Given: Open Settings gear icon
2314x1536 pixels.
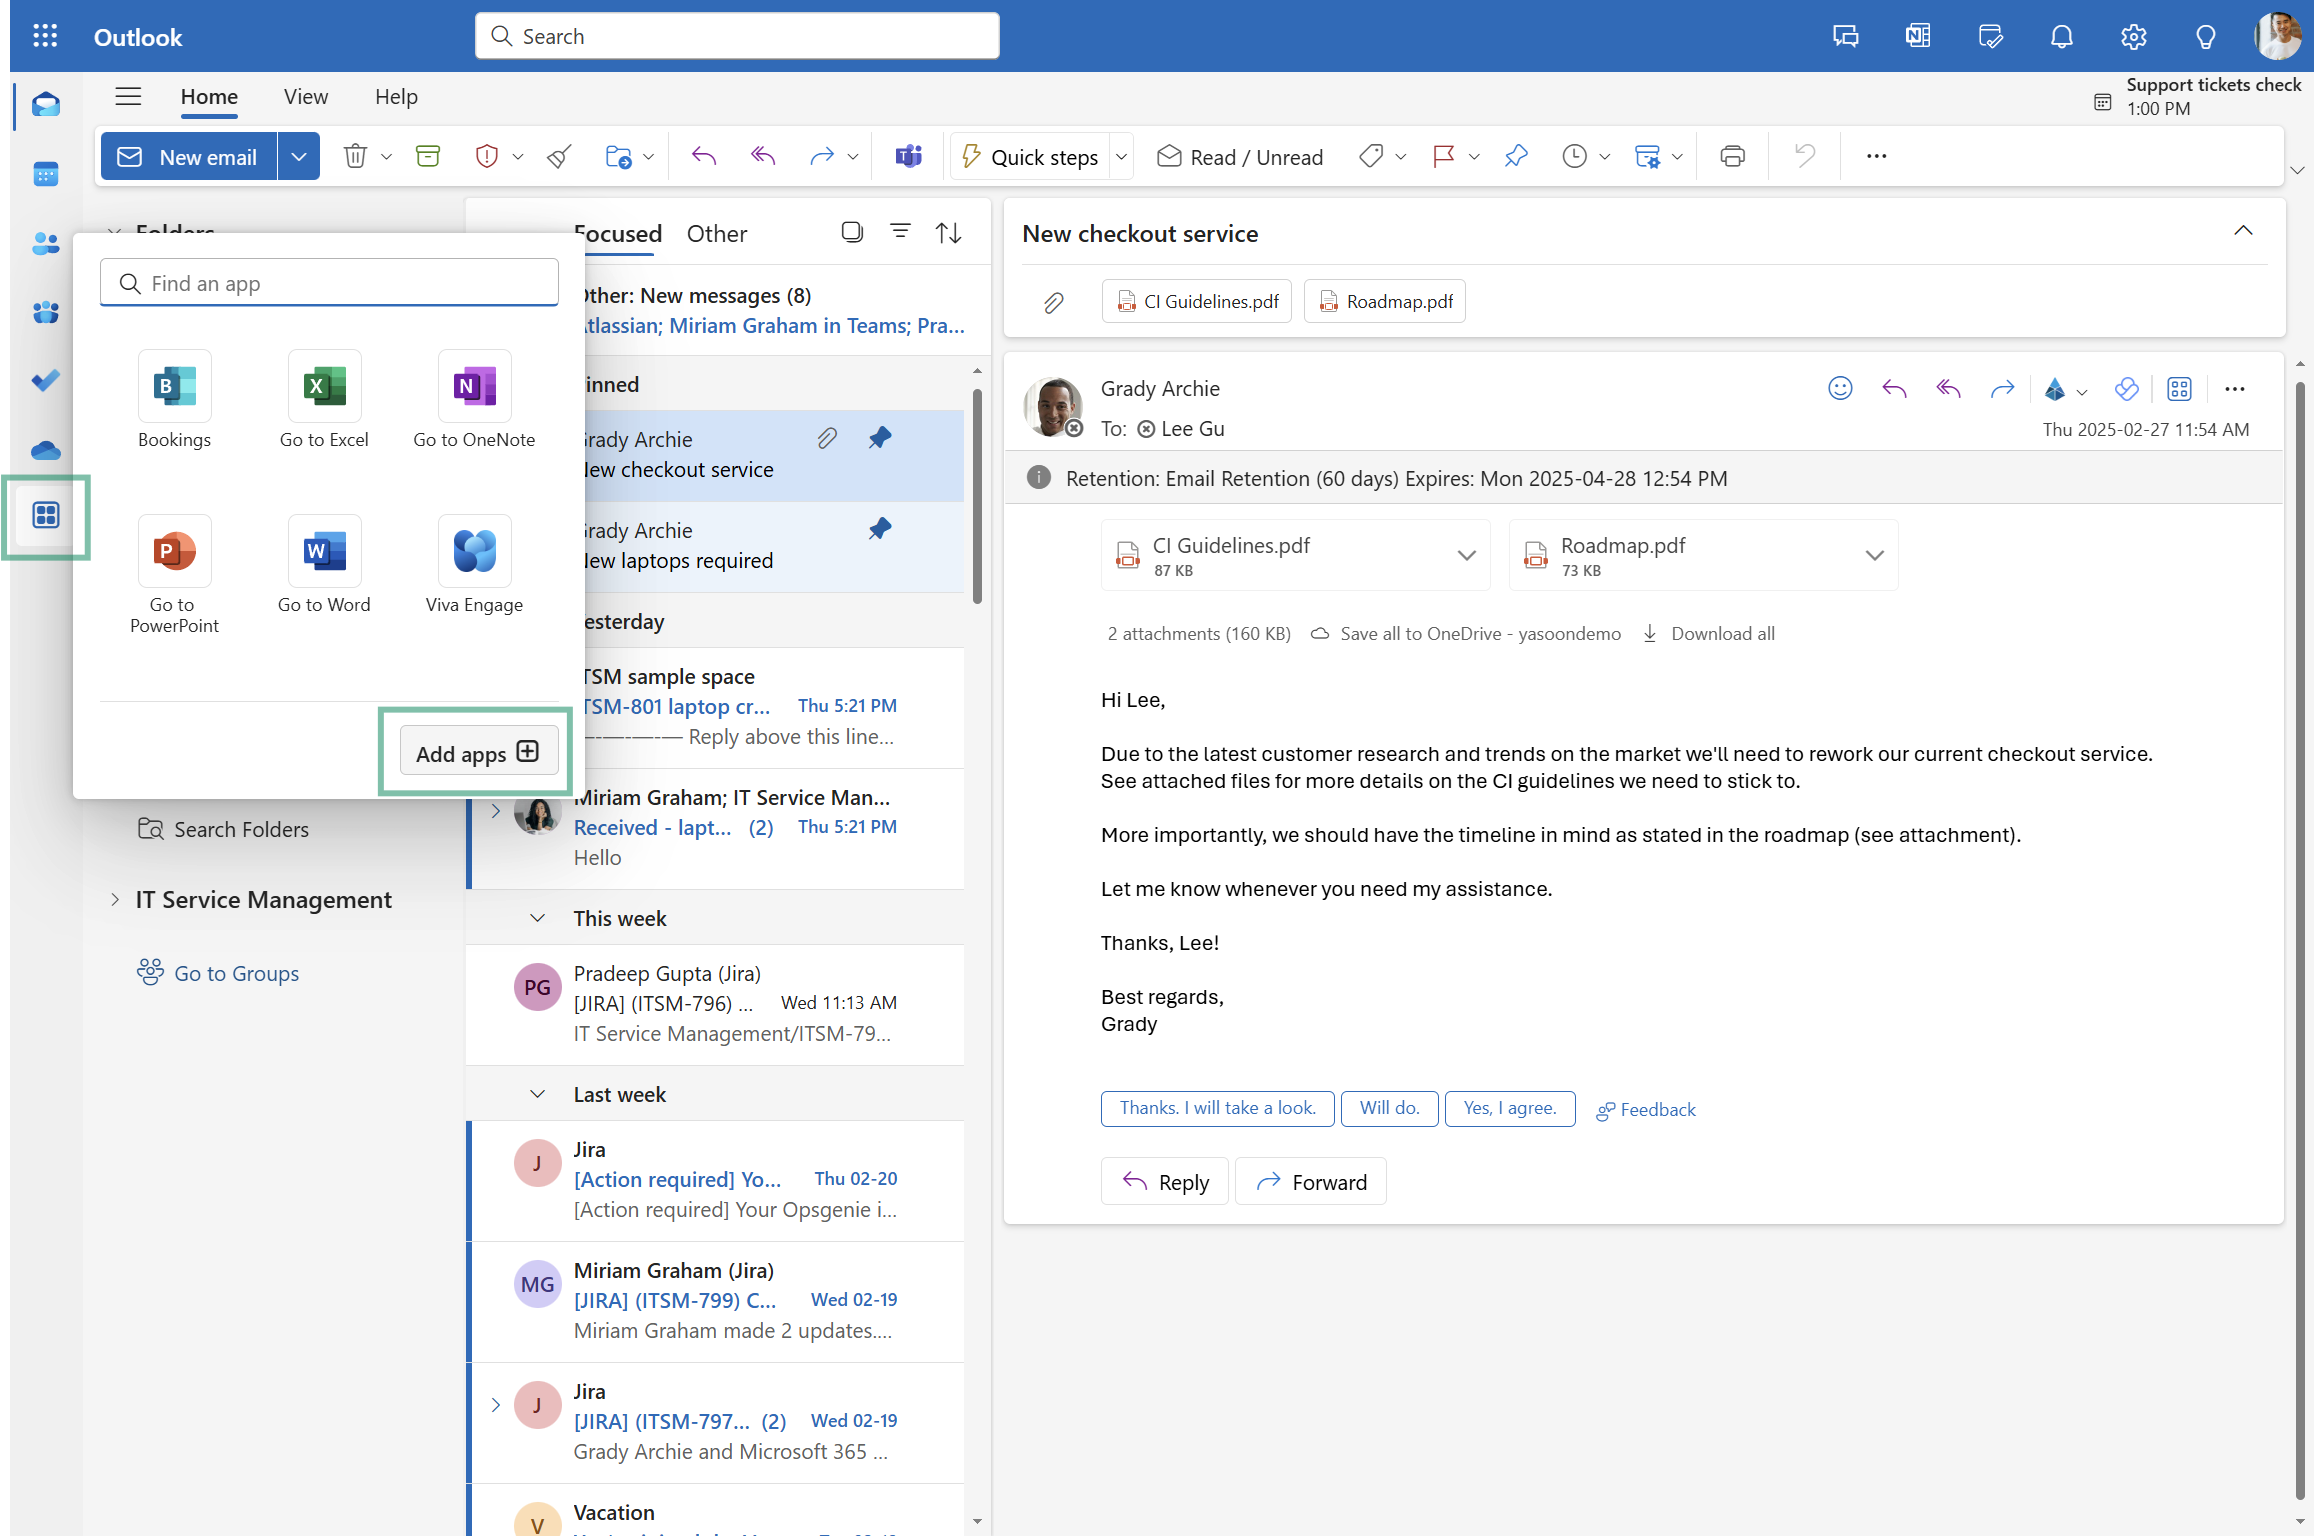Looking at the screenshot, I should pyautogui.click(x=2133, y=37).
